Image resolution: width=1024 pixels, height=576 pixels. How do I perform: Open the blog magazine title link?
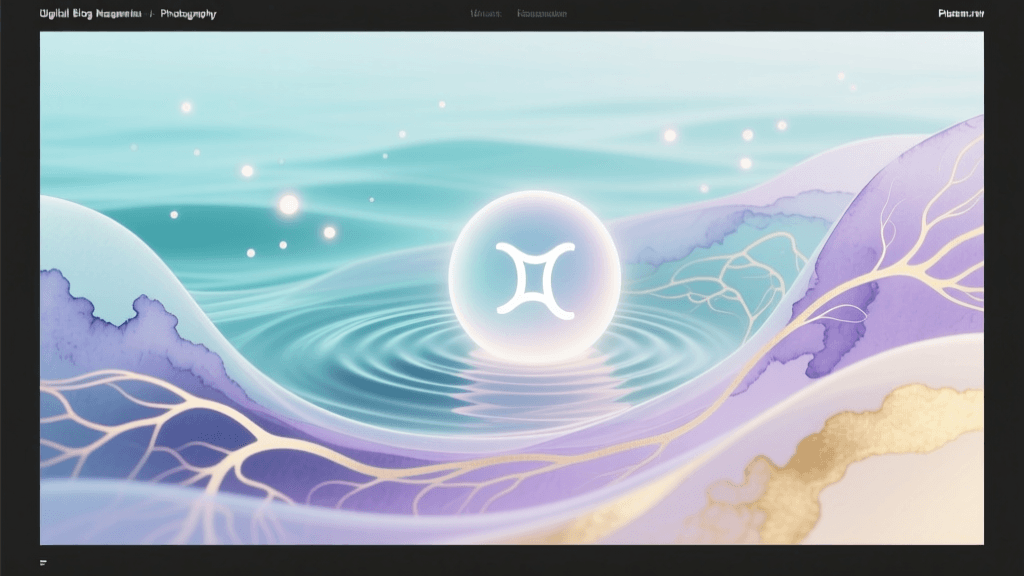90,14
